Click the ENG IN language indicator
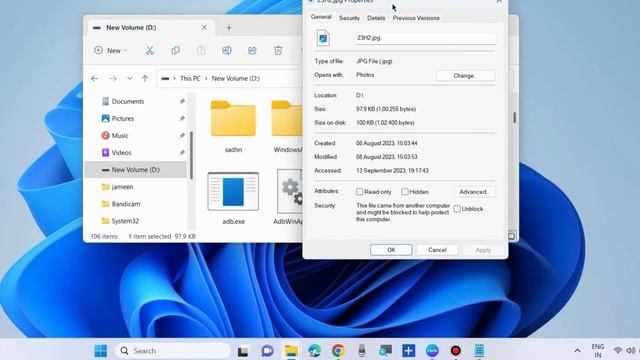 pyautogui.click(x=598, y=351)
